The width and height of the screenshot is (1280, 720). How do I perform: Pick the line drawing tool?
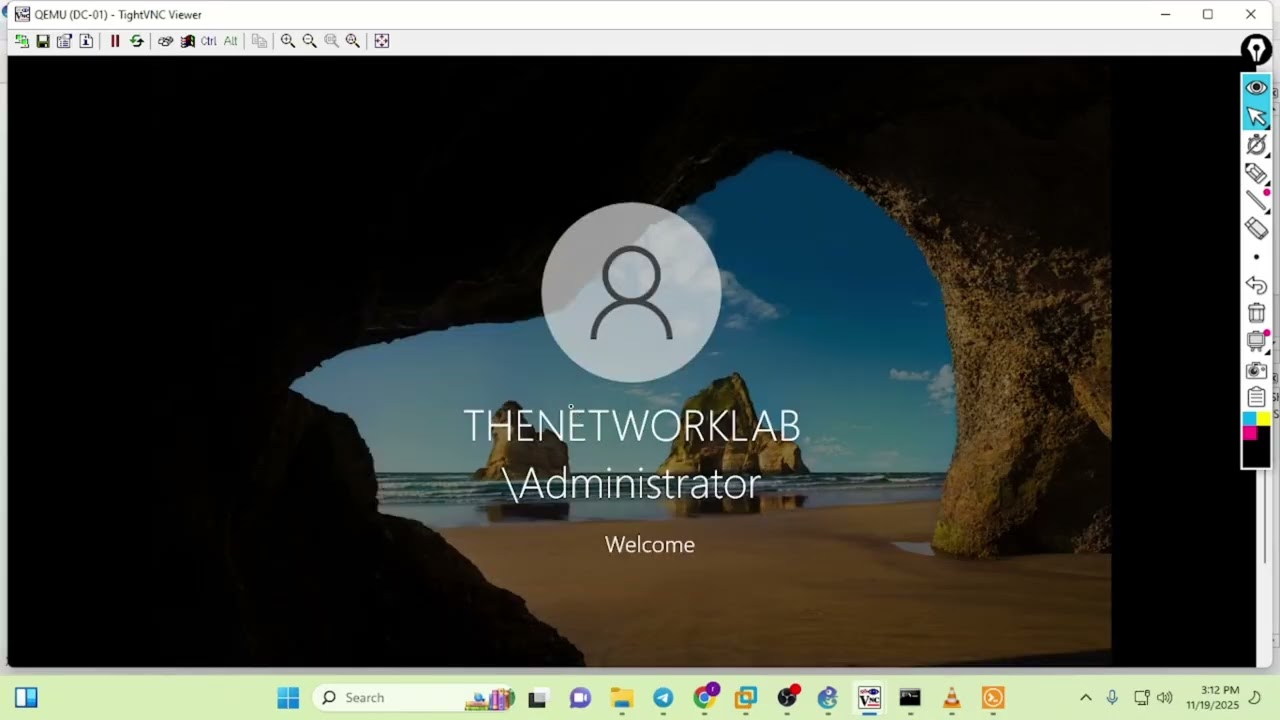(x=1256, y=201)
